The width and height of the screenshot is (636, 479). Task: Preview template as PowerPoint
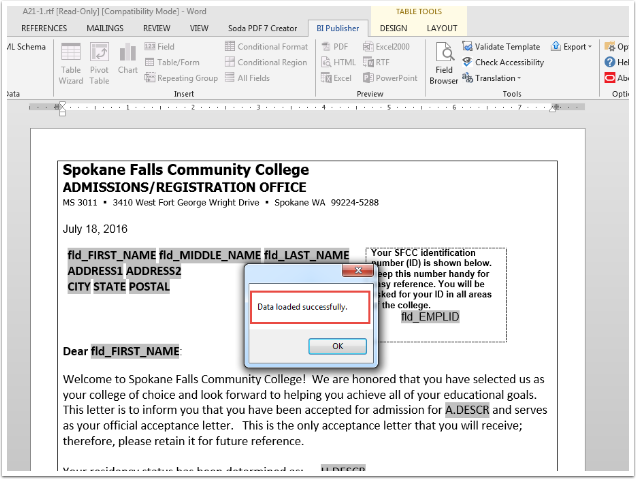pyautogui.click(x=390, y=78)
